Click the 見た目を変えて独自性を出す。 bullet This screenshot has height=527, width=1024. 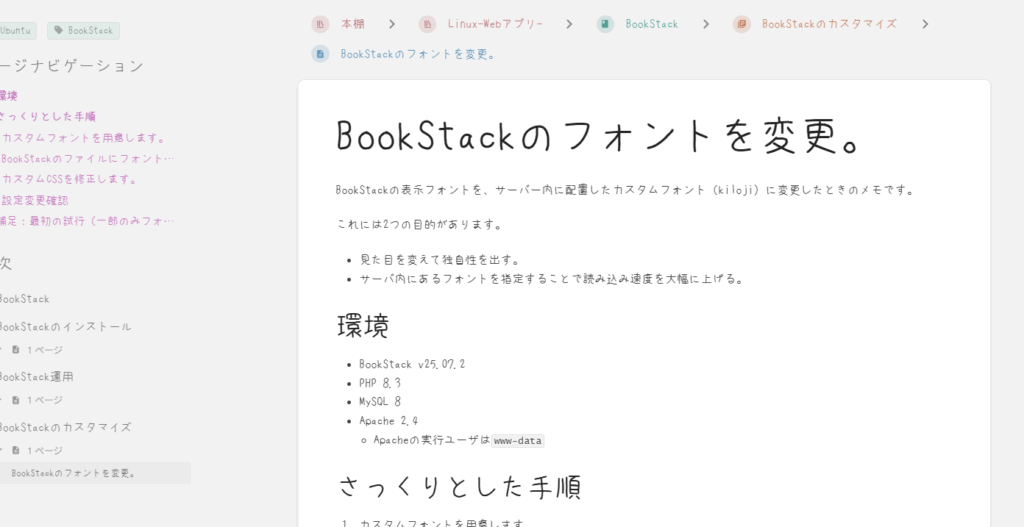tap(440, 260)
